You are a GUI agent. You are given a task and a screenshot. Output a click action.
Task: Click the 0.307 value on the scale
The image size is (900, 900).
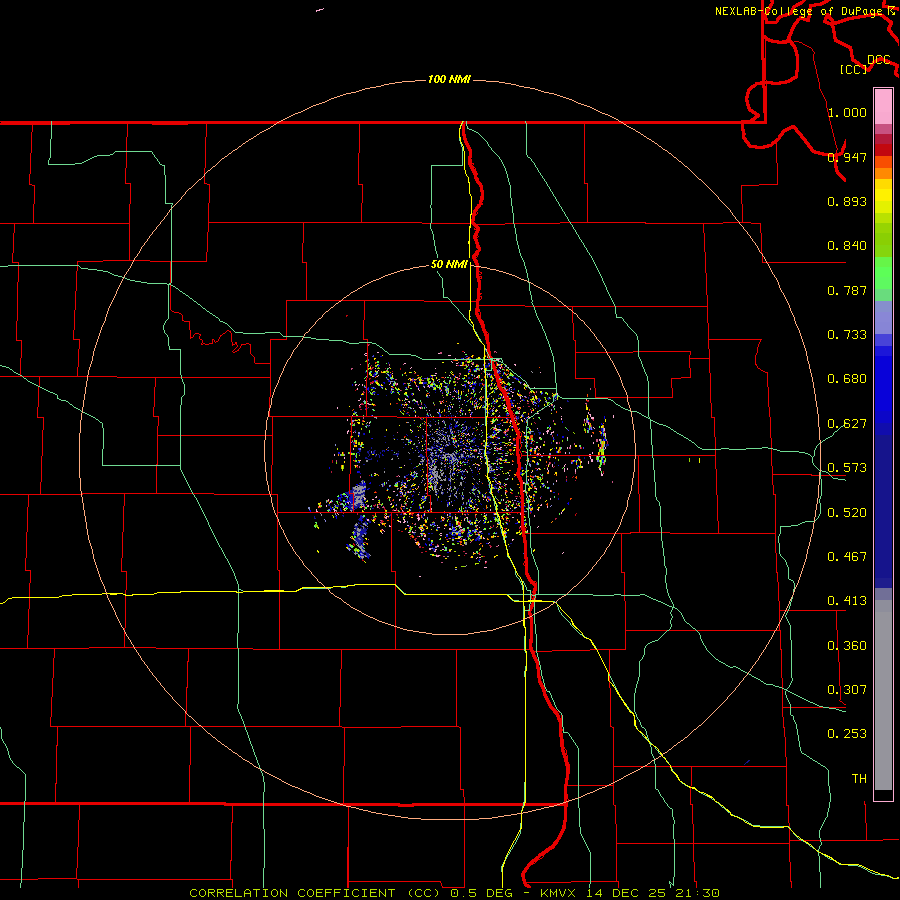(x=847, y=690)
